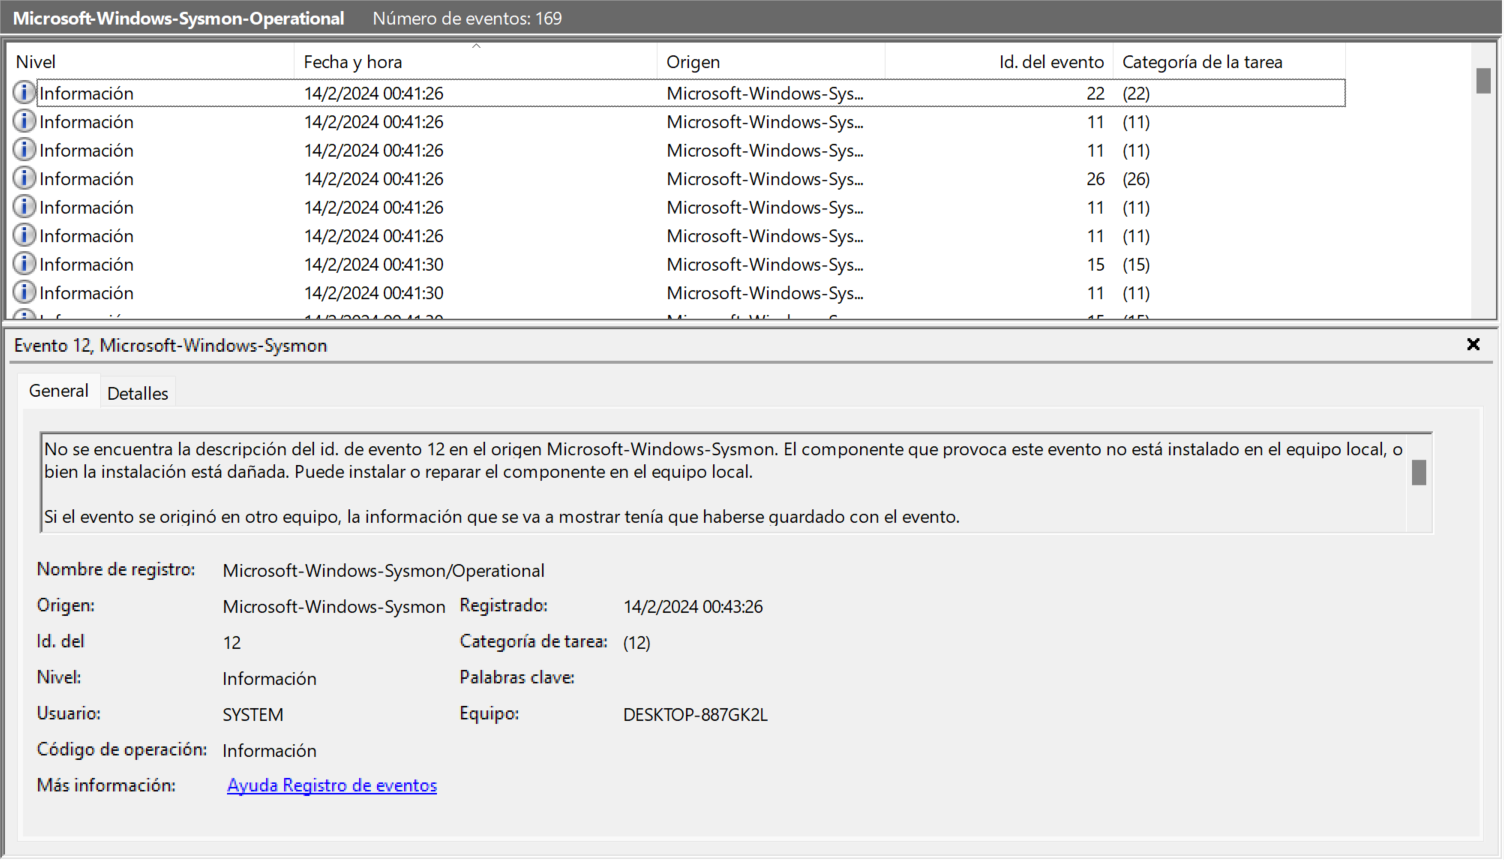Sort the list by Fecha y hora header
The width and height of the screenshot is (1504, 860).
[476, 62]
